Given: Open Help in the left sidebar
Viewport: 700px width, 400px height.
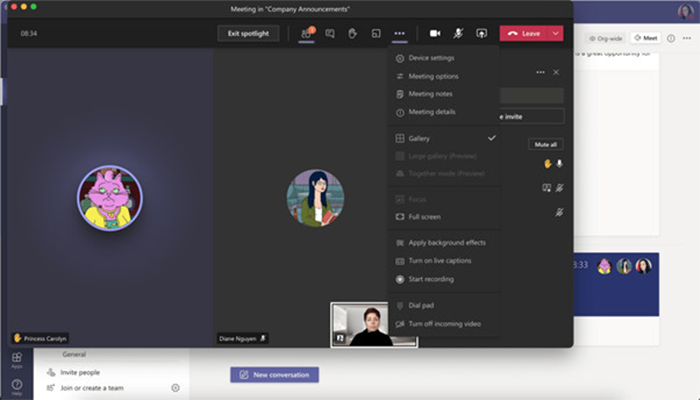Looking at the screenshot, I should point(17,386).
